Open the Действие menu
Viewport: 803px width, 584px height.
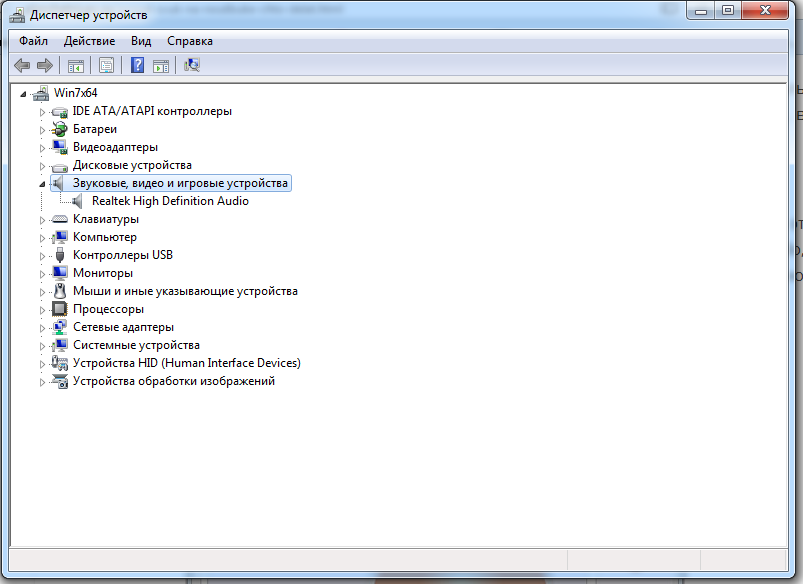(89, 41)
